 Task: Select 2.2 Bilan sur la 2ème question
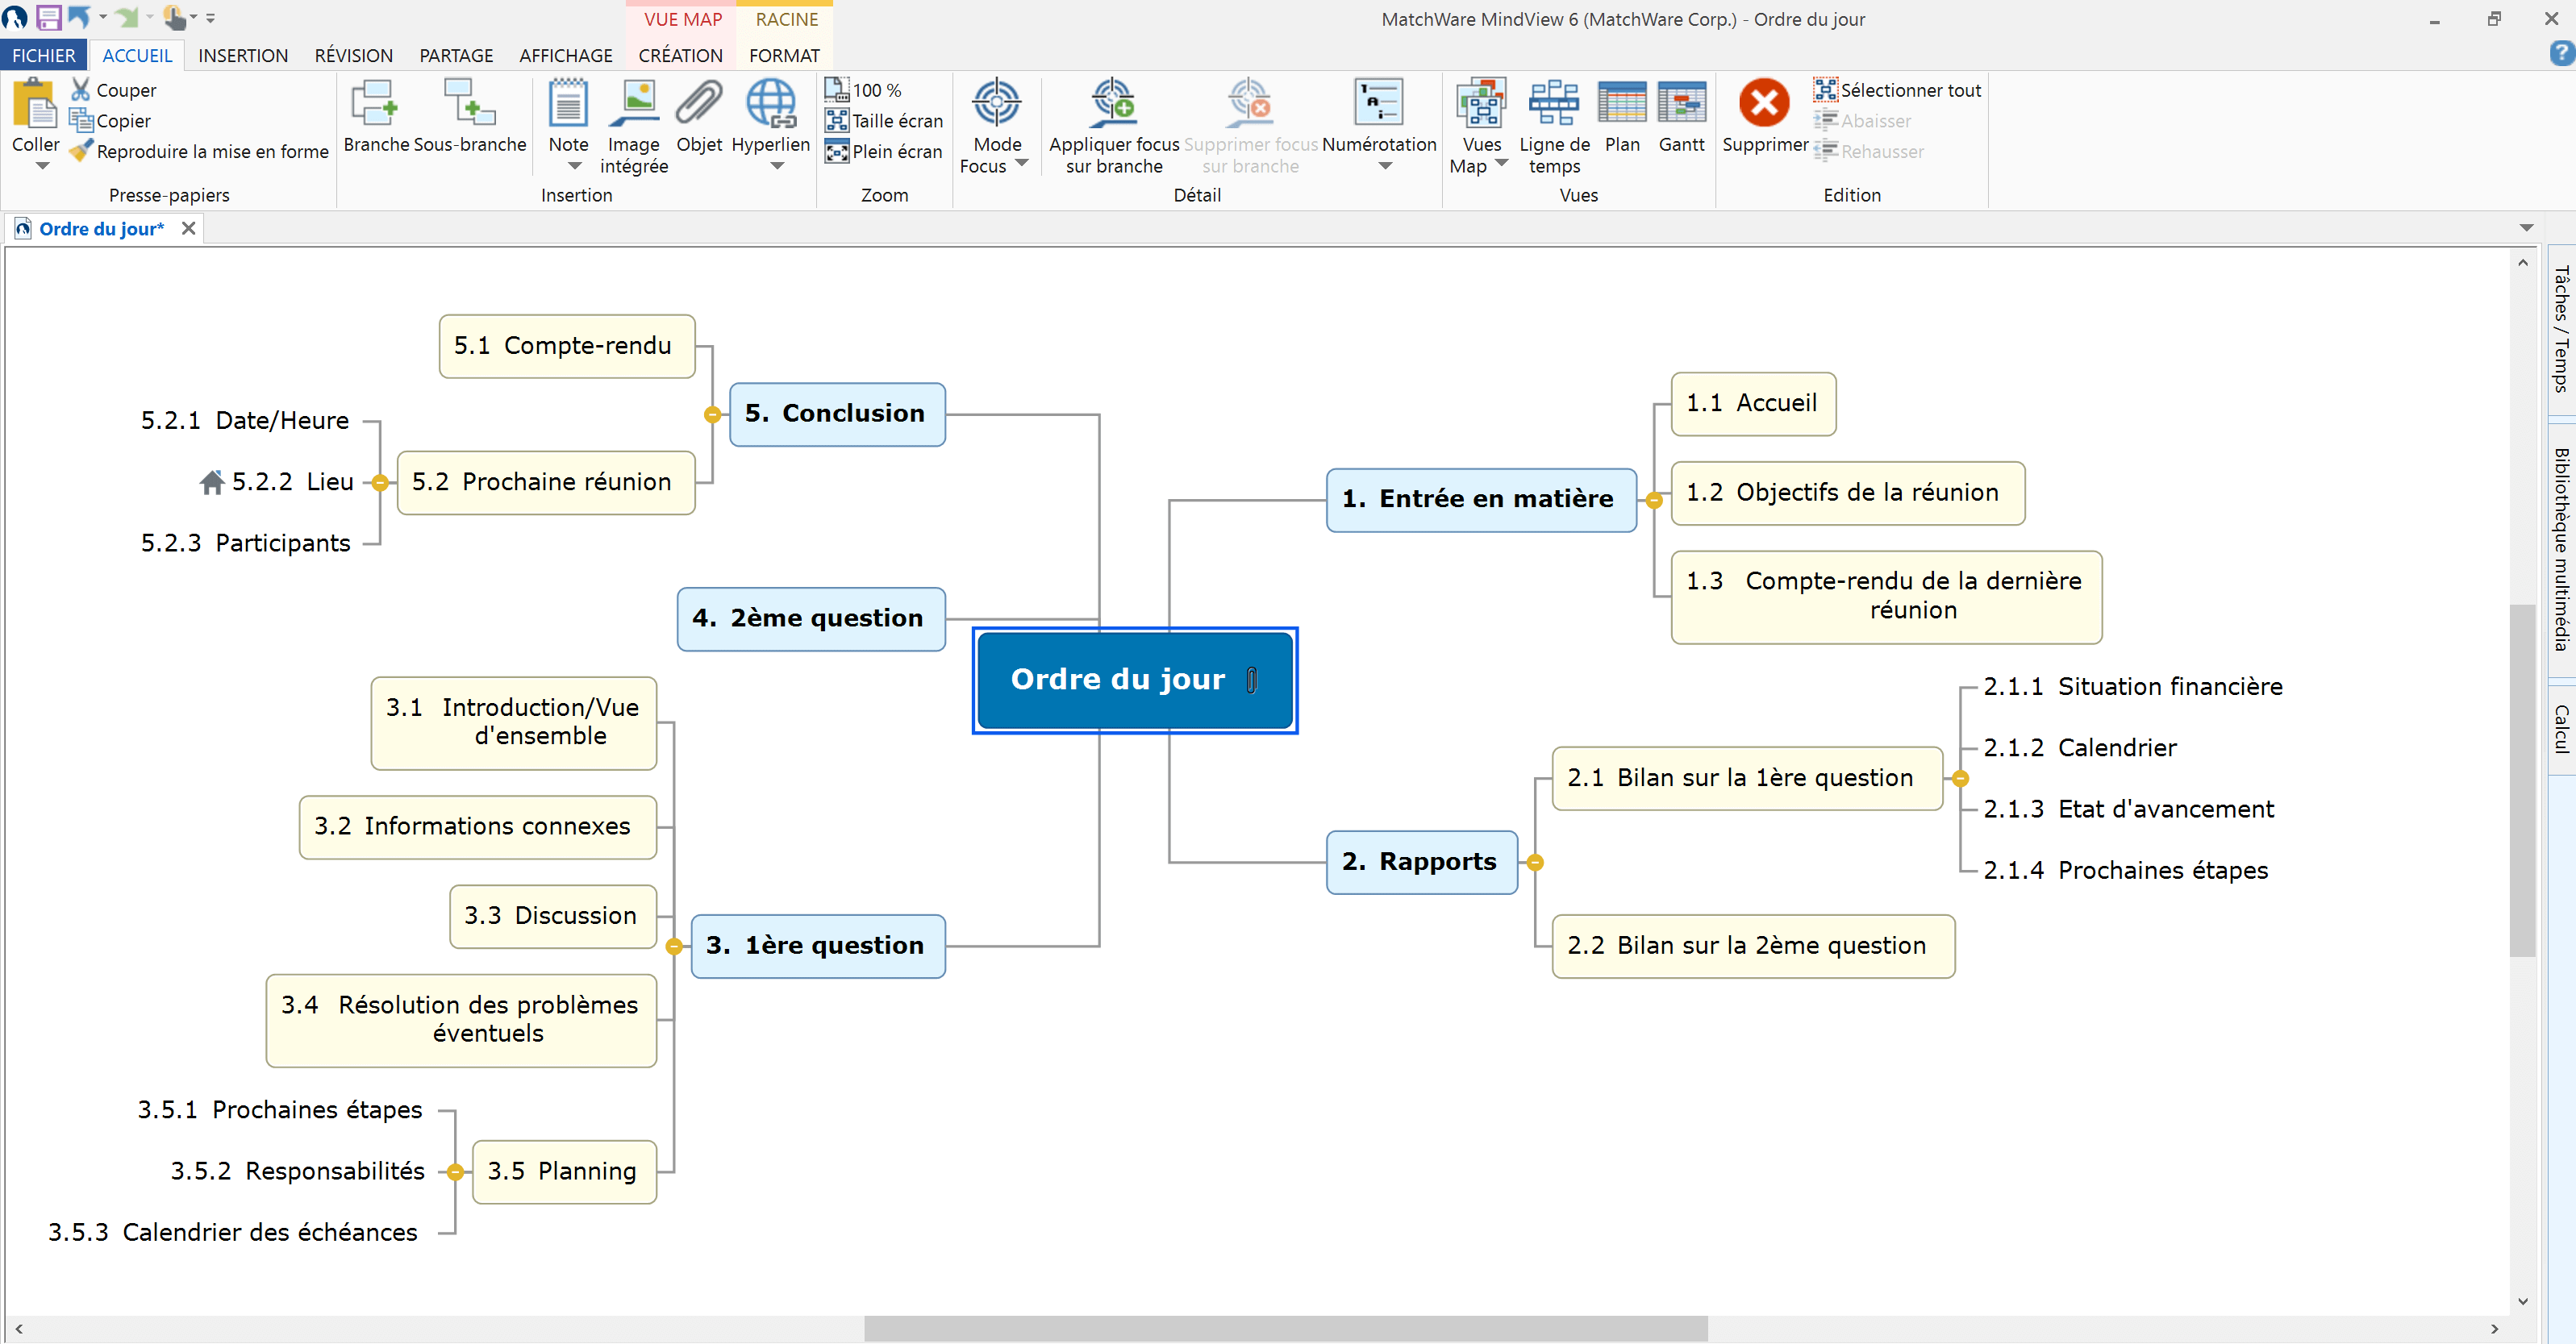(1753, 946)
